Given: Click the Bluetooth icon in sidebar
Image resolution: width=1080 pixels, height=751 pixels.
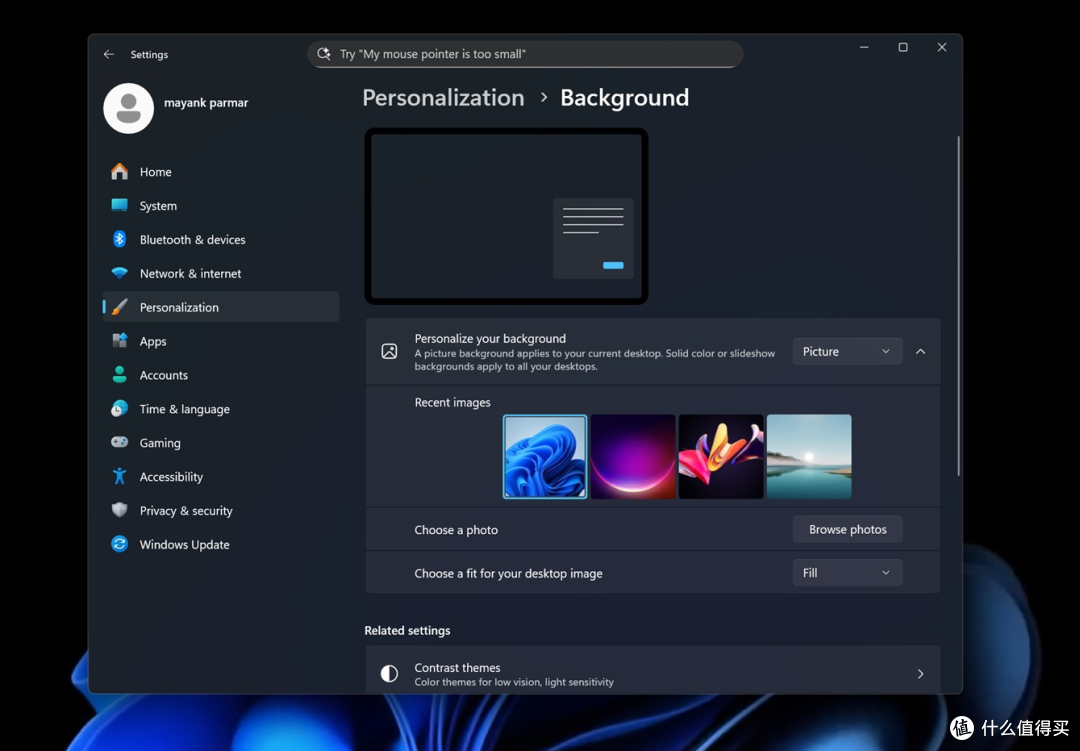Looking at the screenshot, I should click(120, 239).
